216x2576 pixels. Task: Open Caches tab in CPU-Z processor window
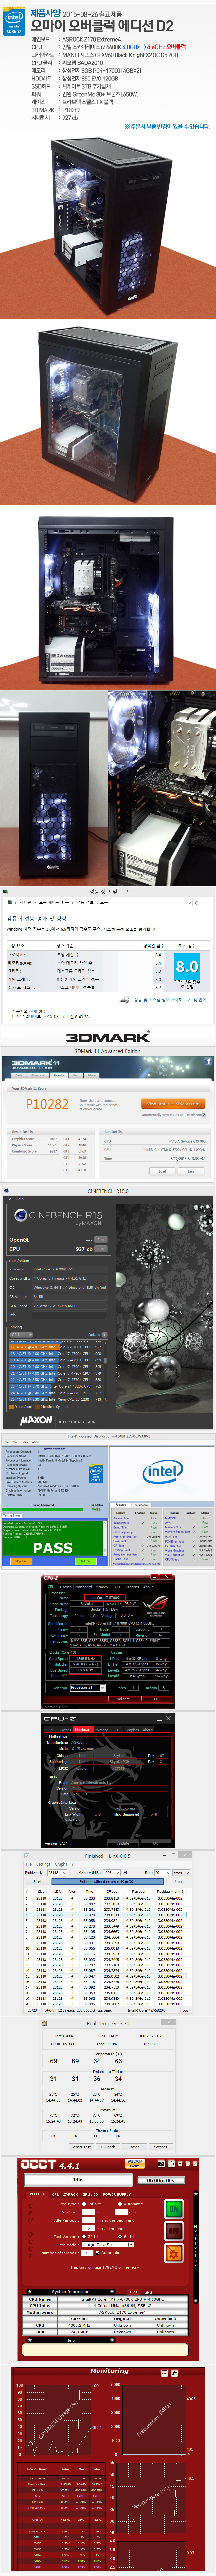(x=66, y=1587)
